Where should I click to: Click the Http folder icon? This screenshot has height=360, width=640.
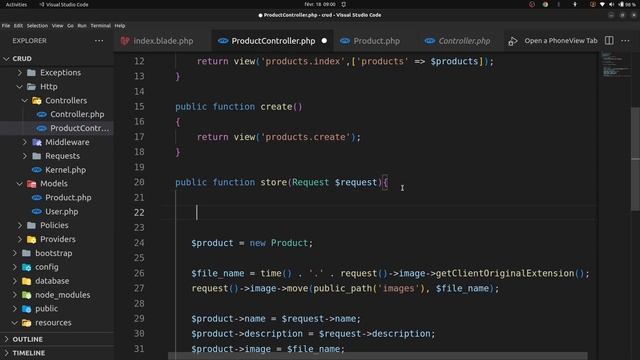point(31,87)
